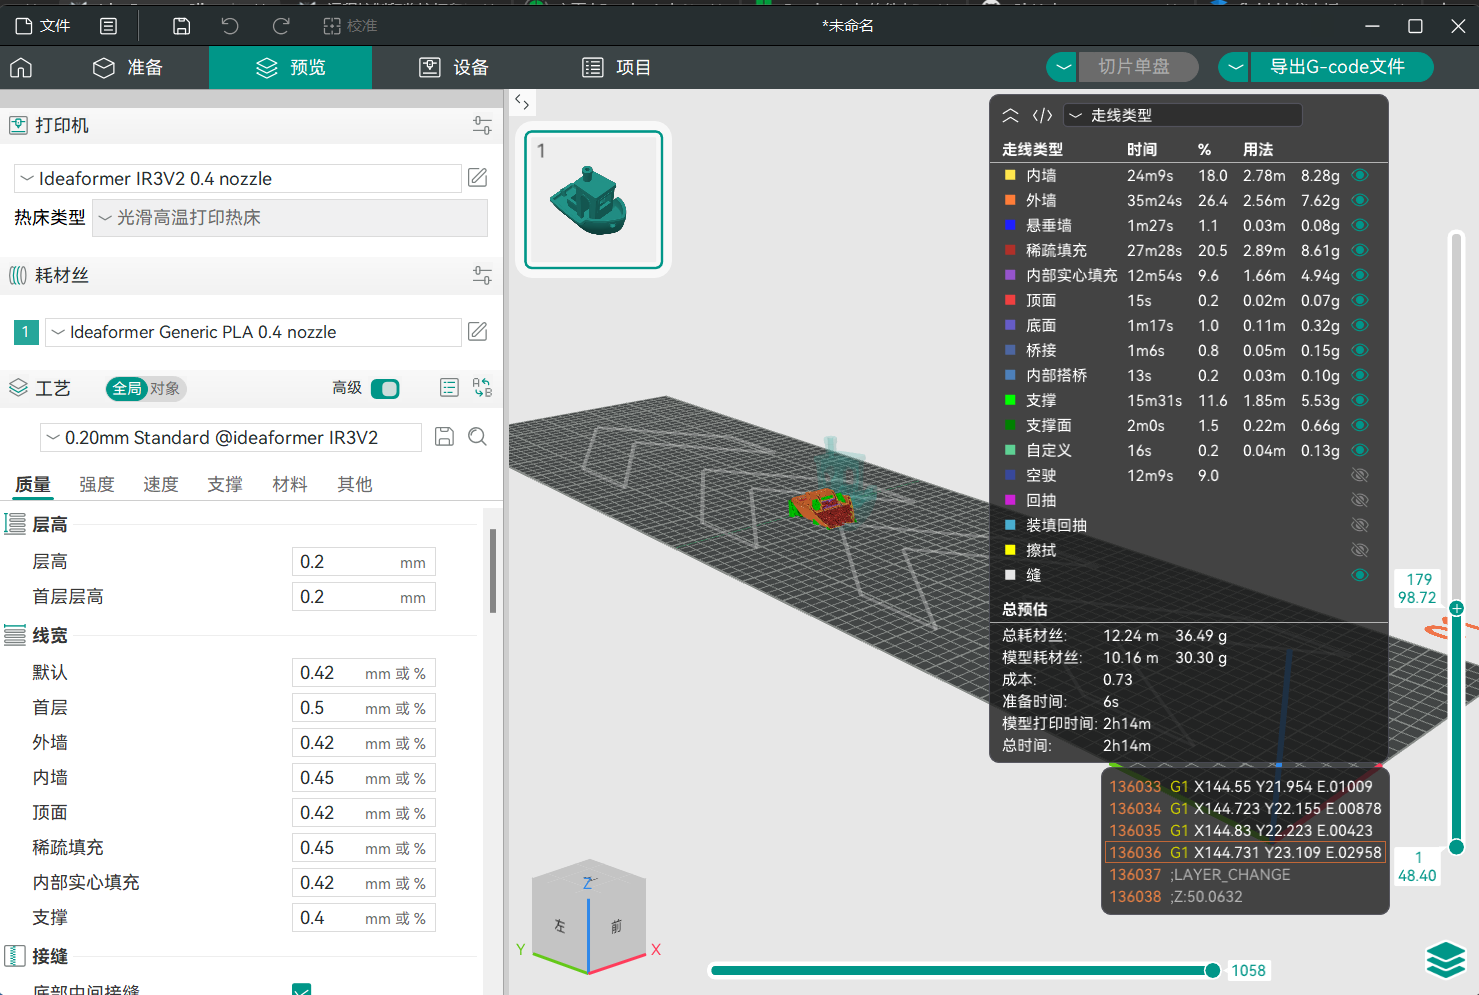
Task: Click the save icon in title bar
Action: [x=181, y=26]
